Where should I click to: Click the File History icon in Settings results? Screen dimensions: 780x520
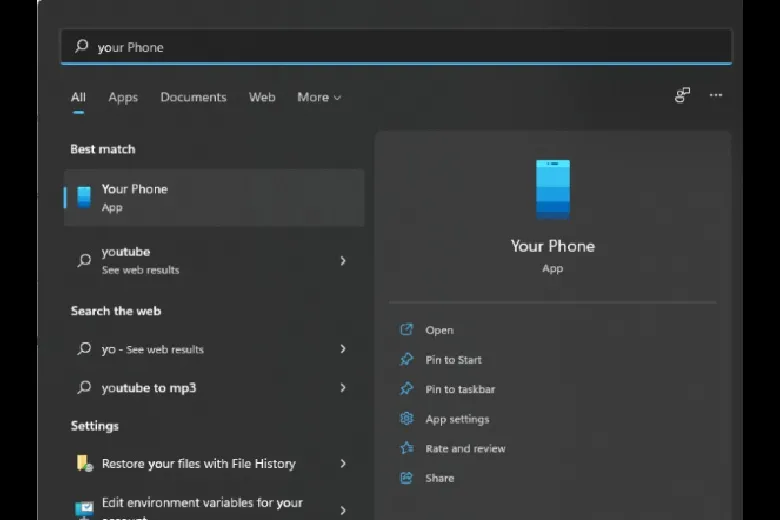(x=85, y=464)
